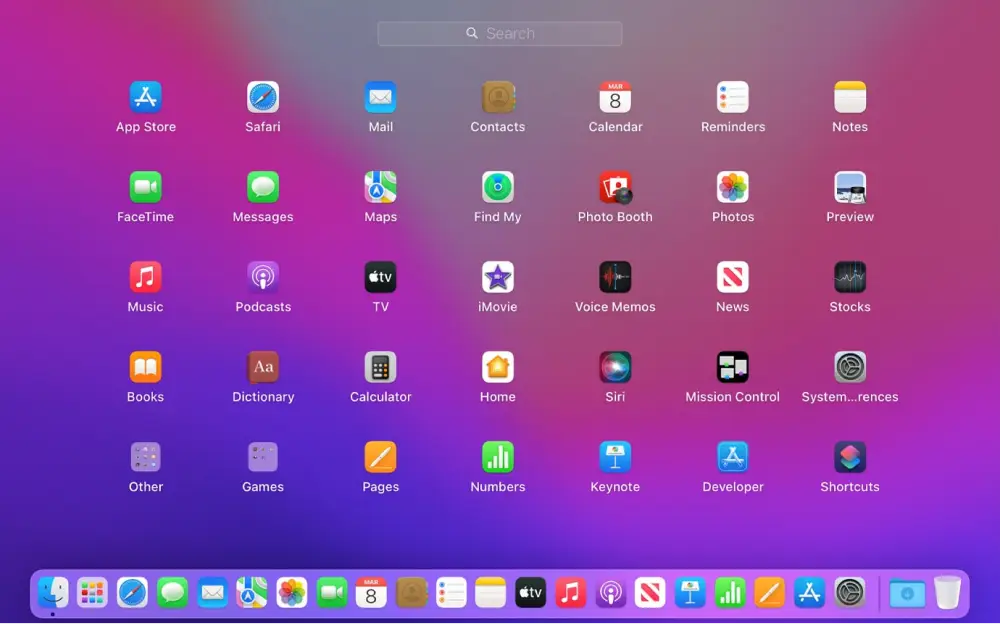Screen dimensions: 1000x624
Task: Click the Search field at the top
Action: pyautogui.click(x=499, y=33)
